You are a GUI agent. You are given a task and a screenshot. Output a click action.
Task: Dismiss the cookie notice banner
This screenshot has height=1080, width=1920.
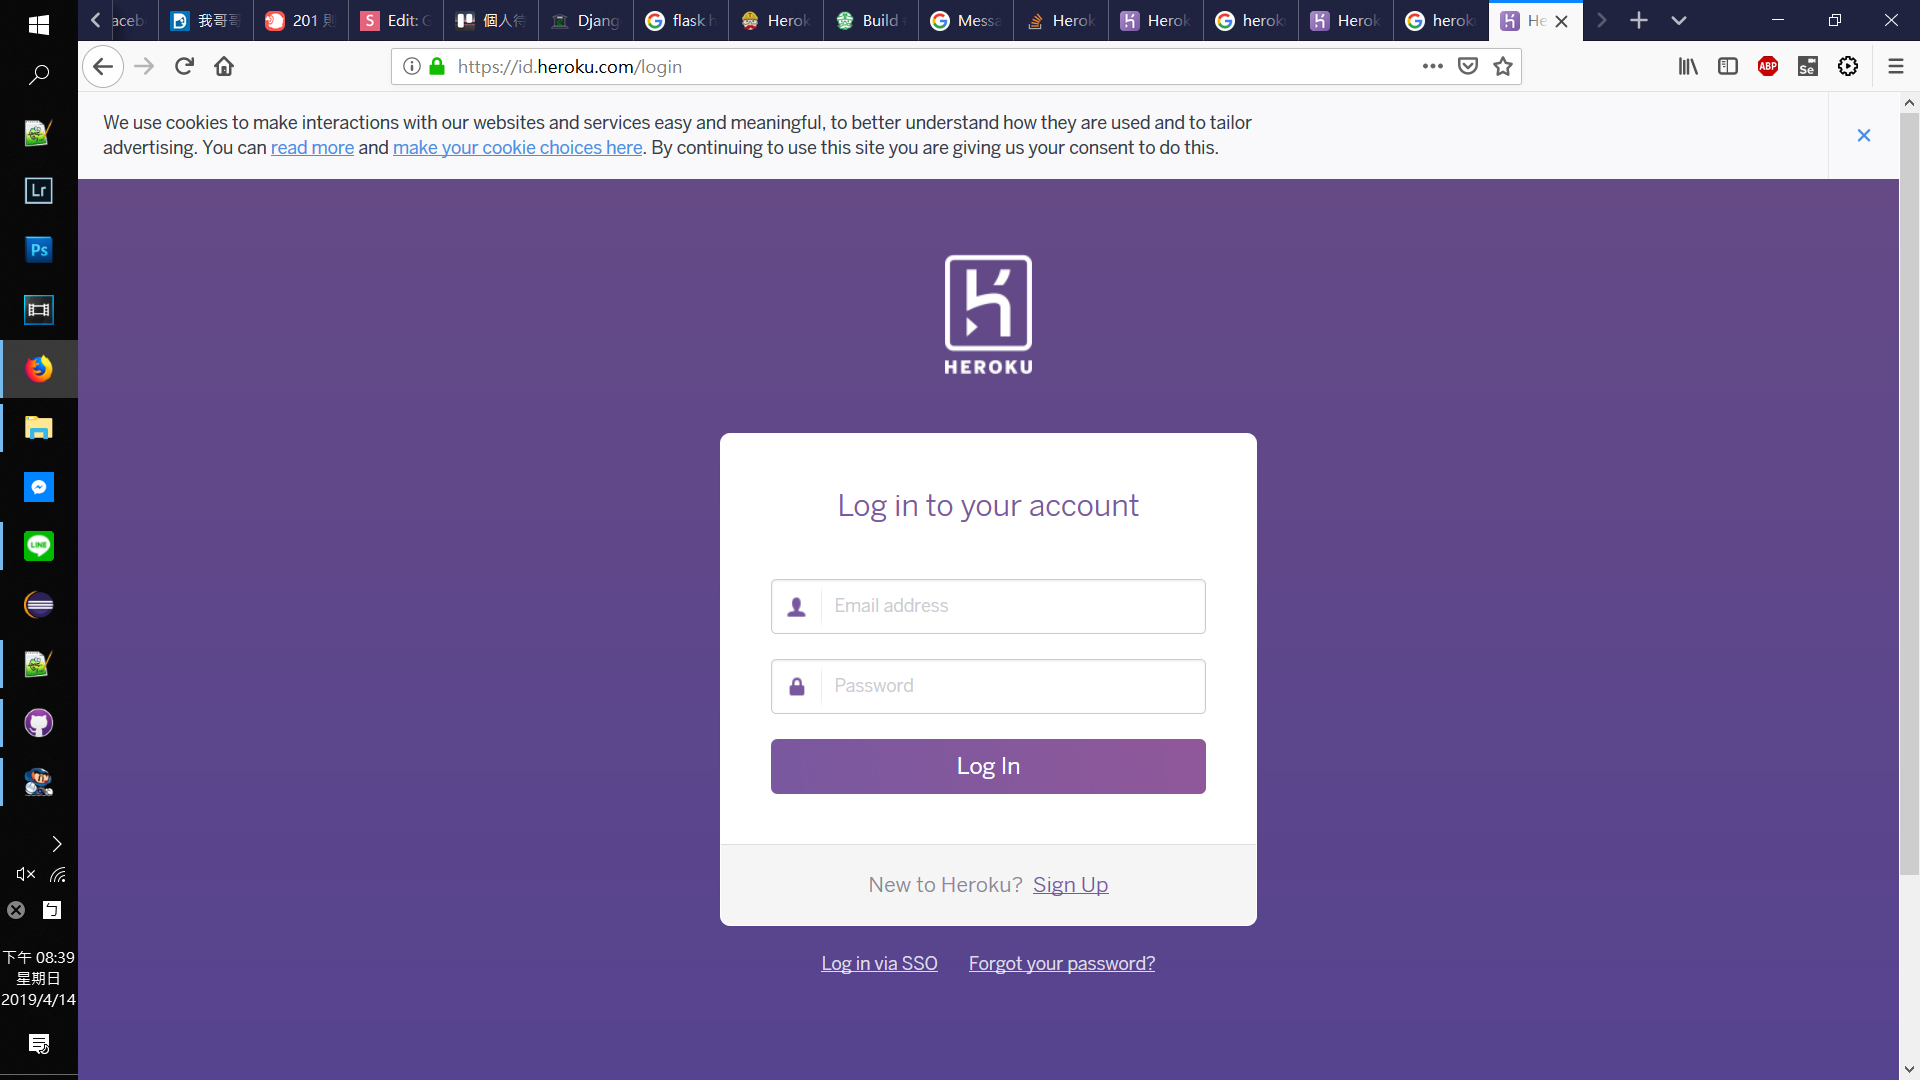(1863, 135)
